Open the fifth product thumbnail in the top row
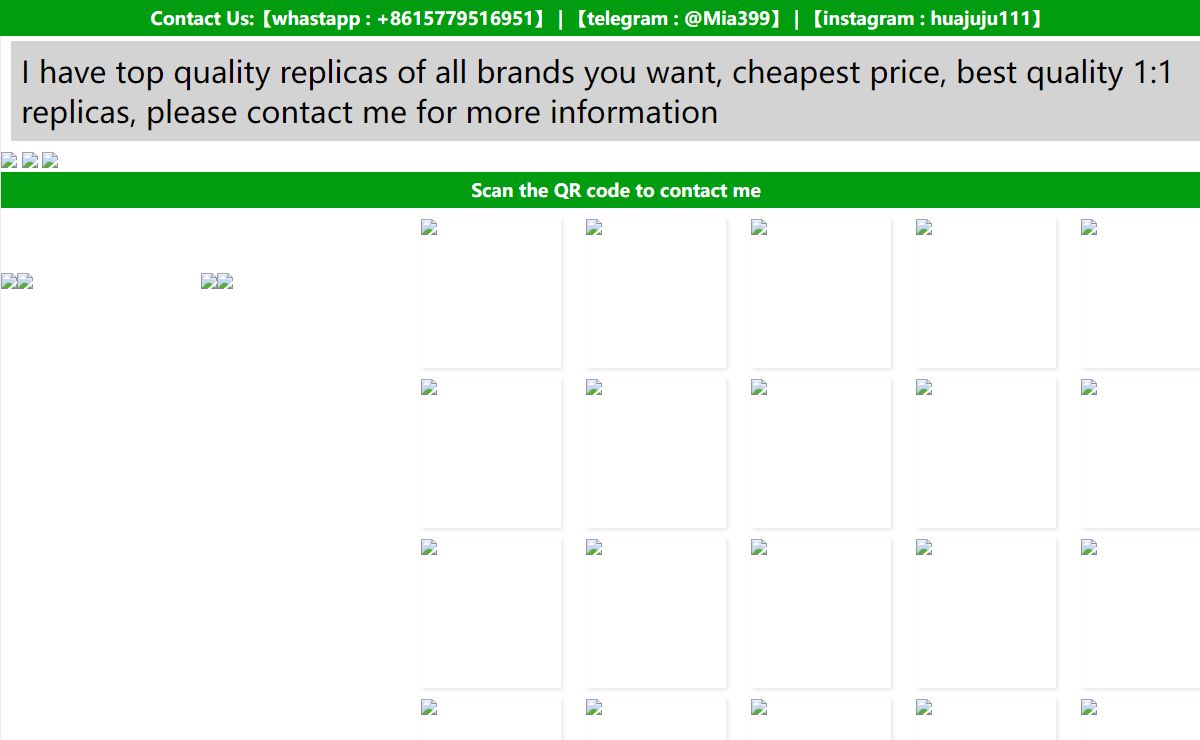This screenshot has width=1200, height=740. click(1142, 292)
